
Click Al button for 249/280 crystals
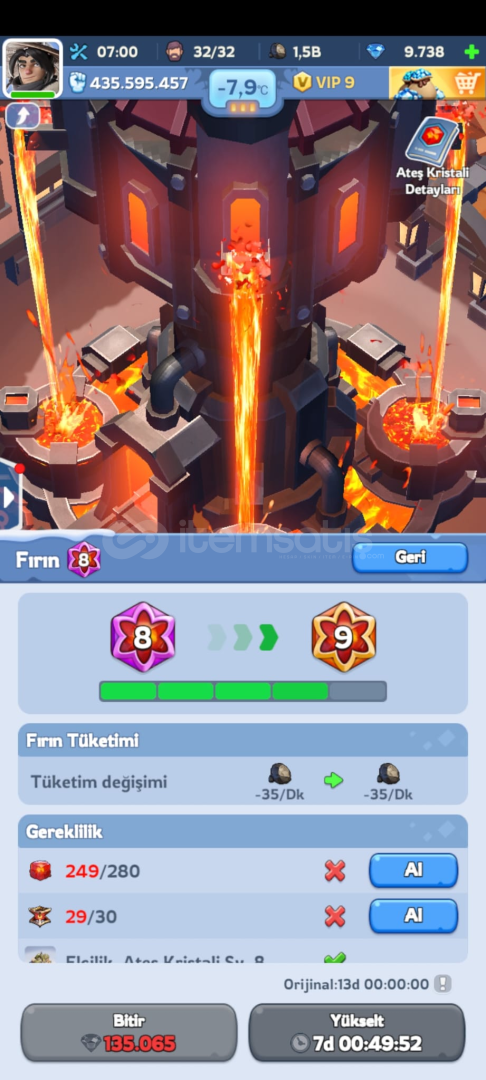pyautogui.click(x=413, y=871)
